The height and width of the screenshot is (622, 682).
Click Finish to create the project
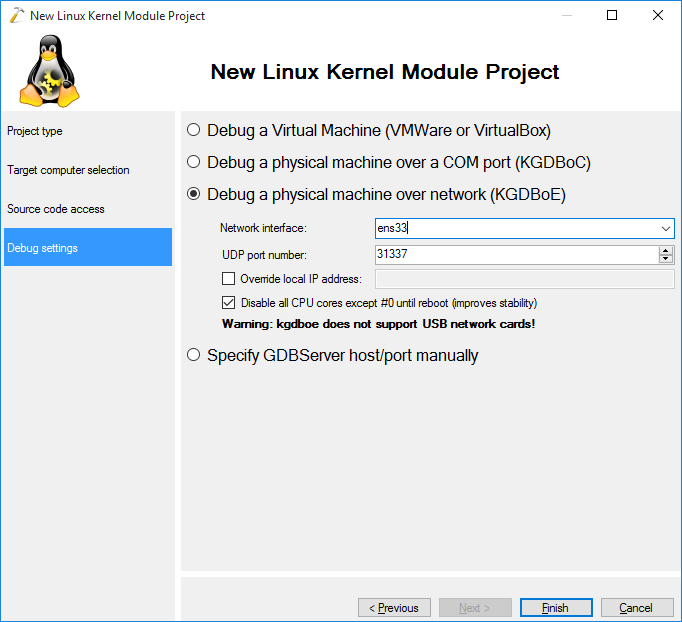[556, 608]
